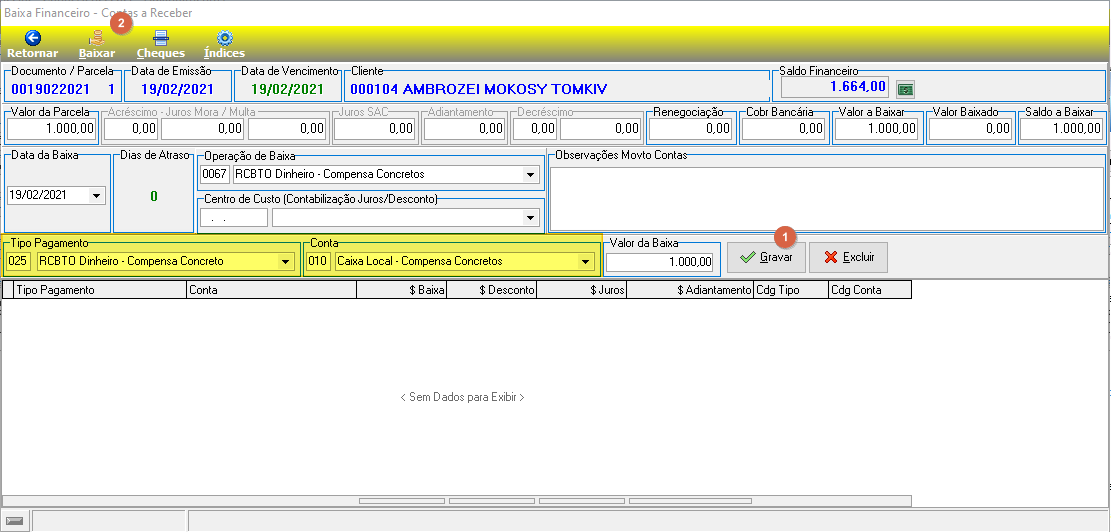Expand the Conta Caixa Local dropdown
Image resolution: width=1111 pixels, height=532 pixels.
586,261
